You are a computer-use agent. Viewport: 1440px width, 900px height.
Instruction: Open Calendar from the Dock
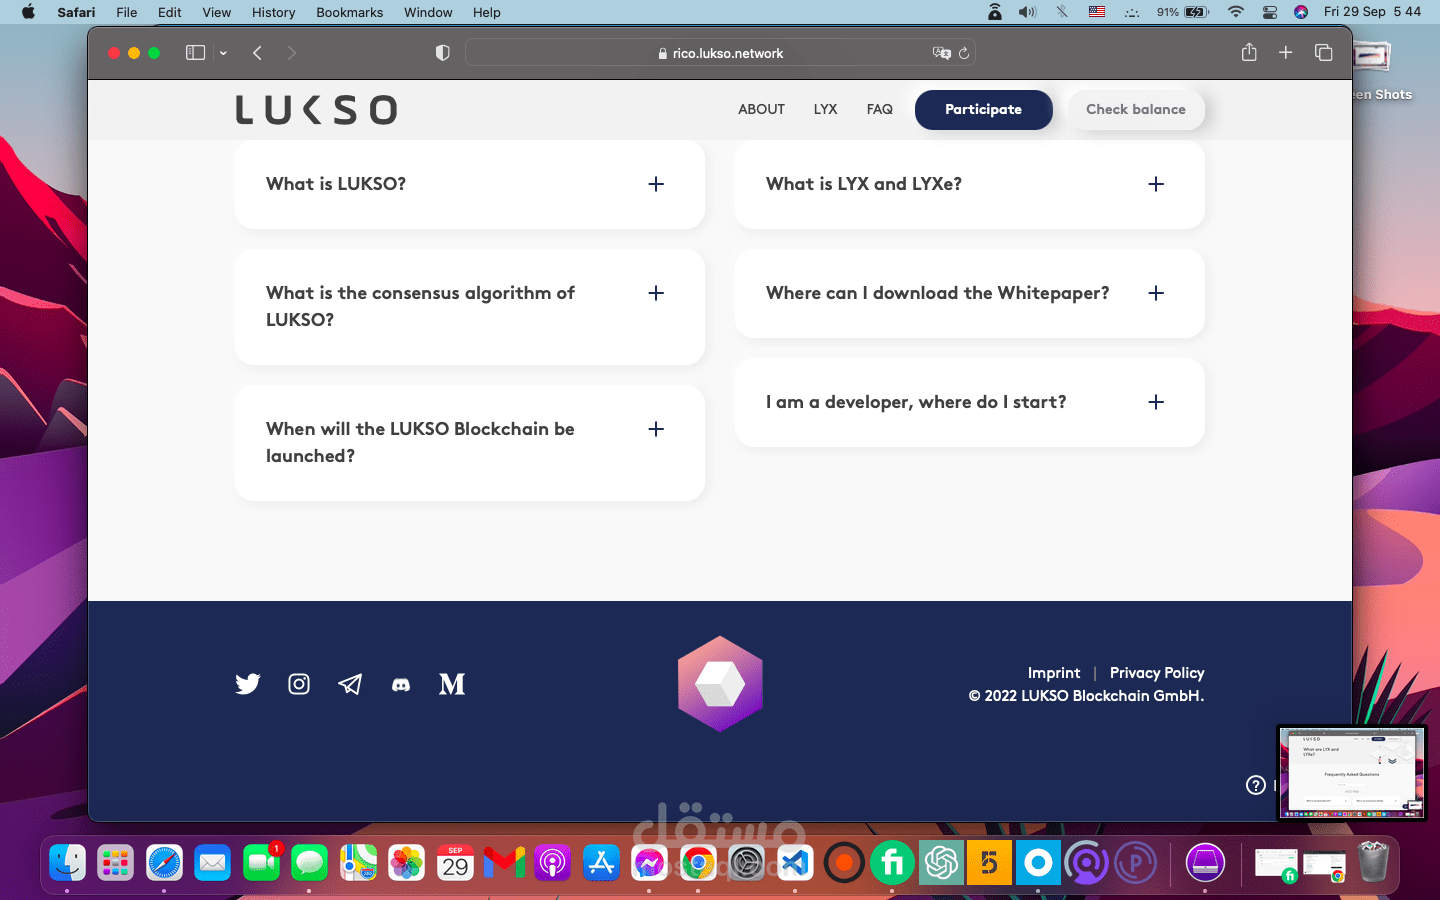click(x=456, y=862)
